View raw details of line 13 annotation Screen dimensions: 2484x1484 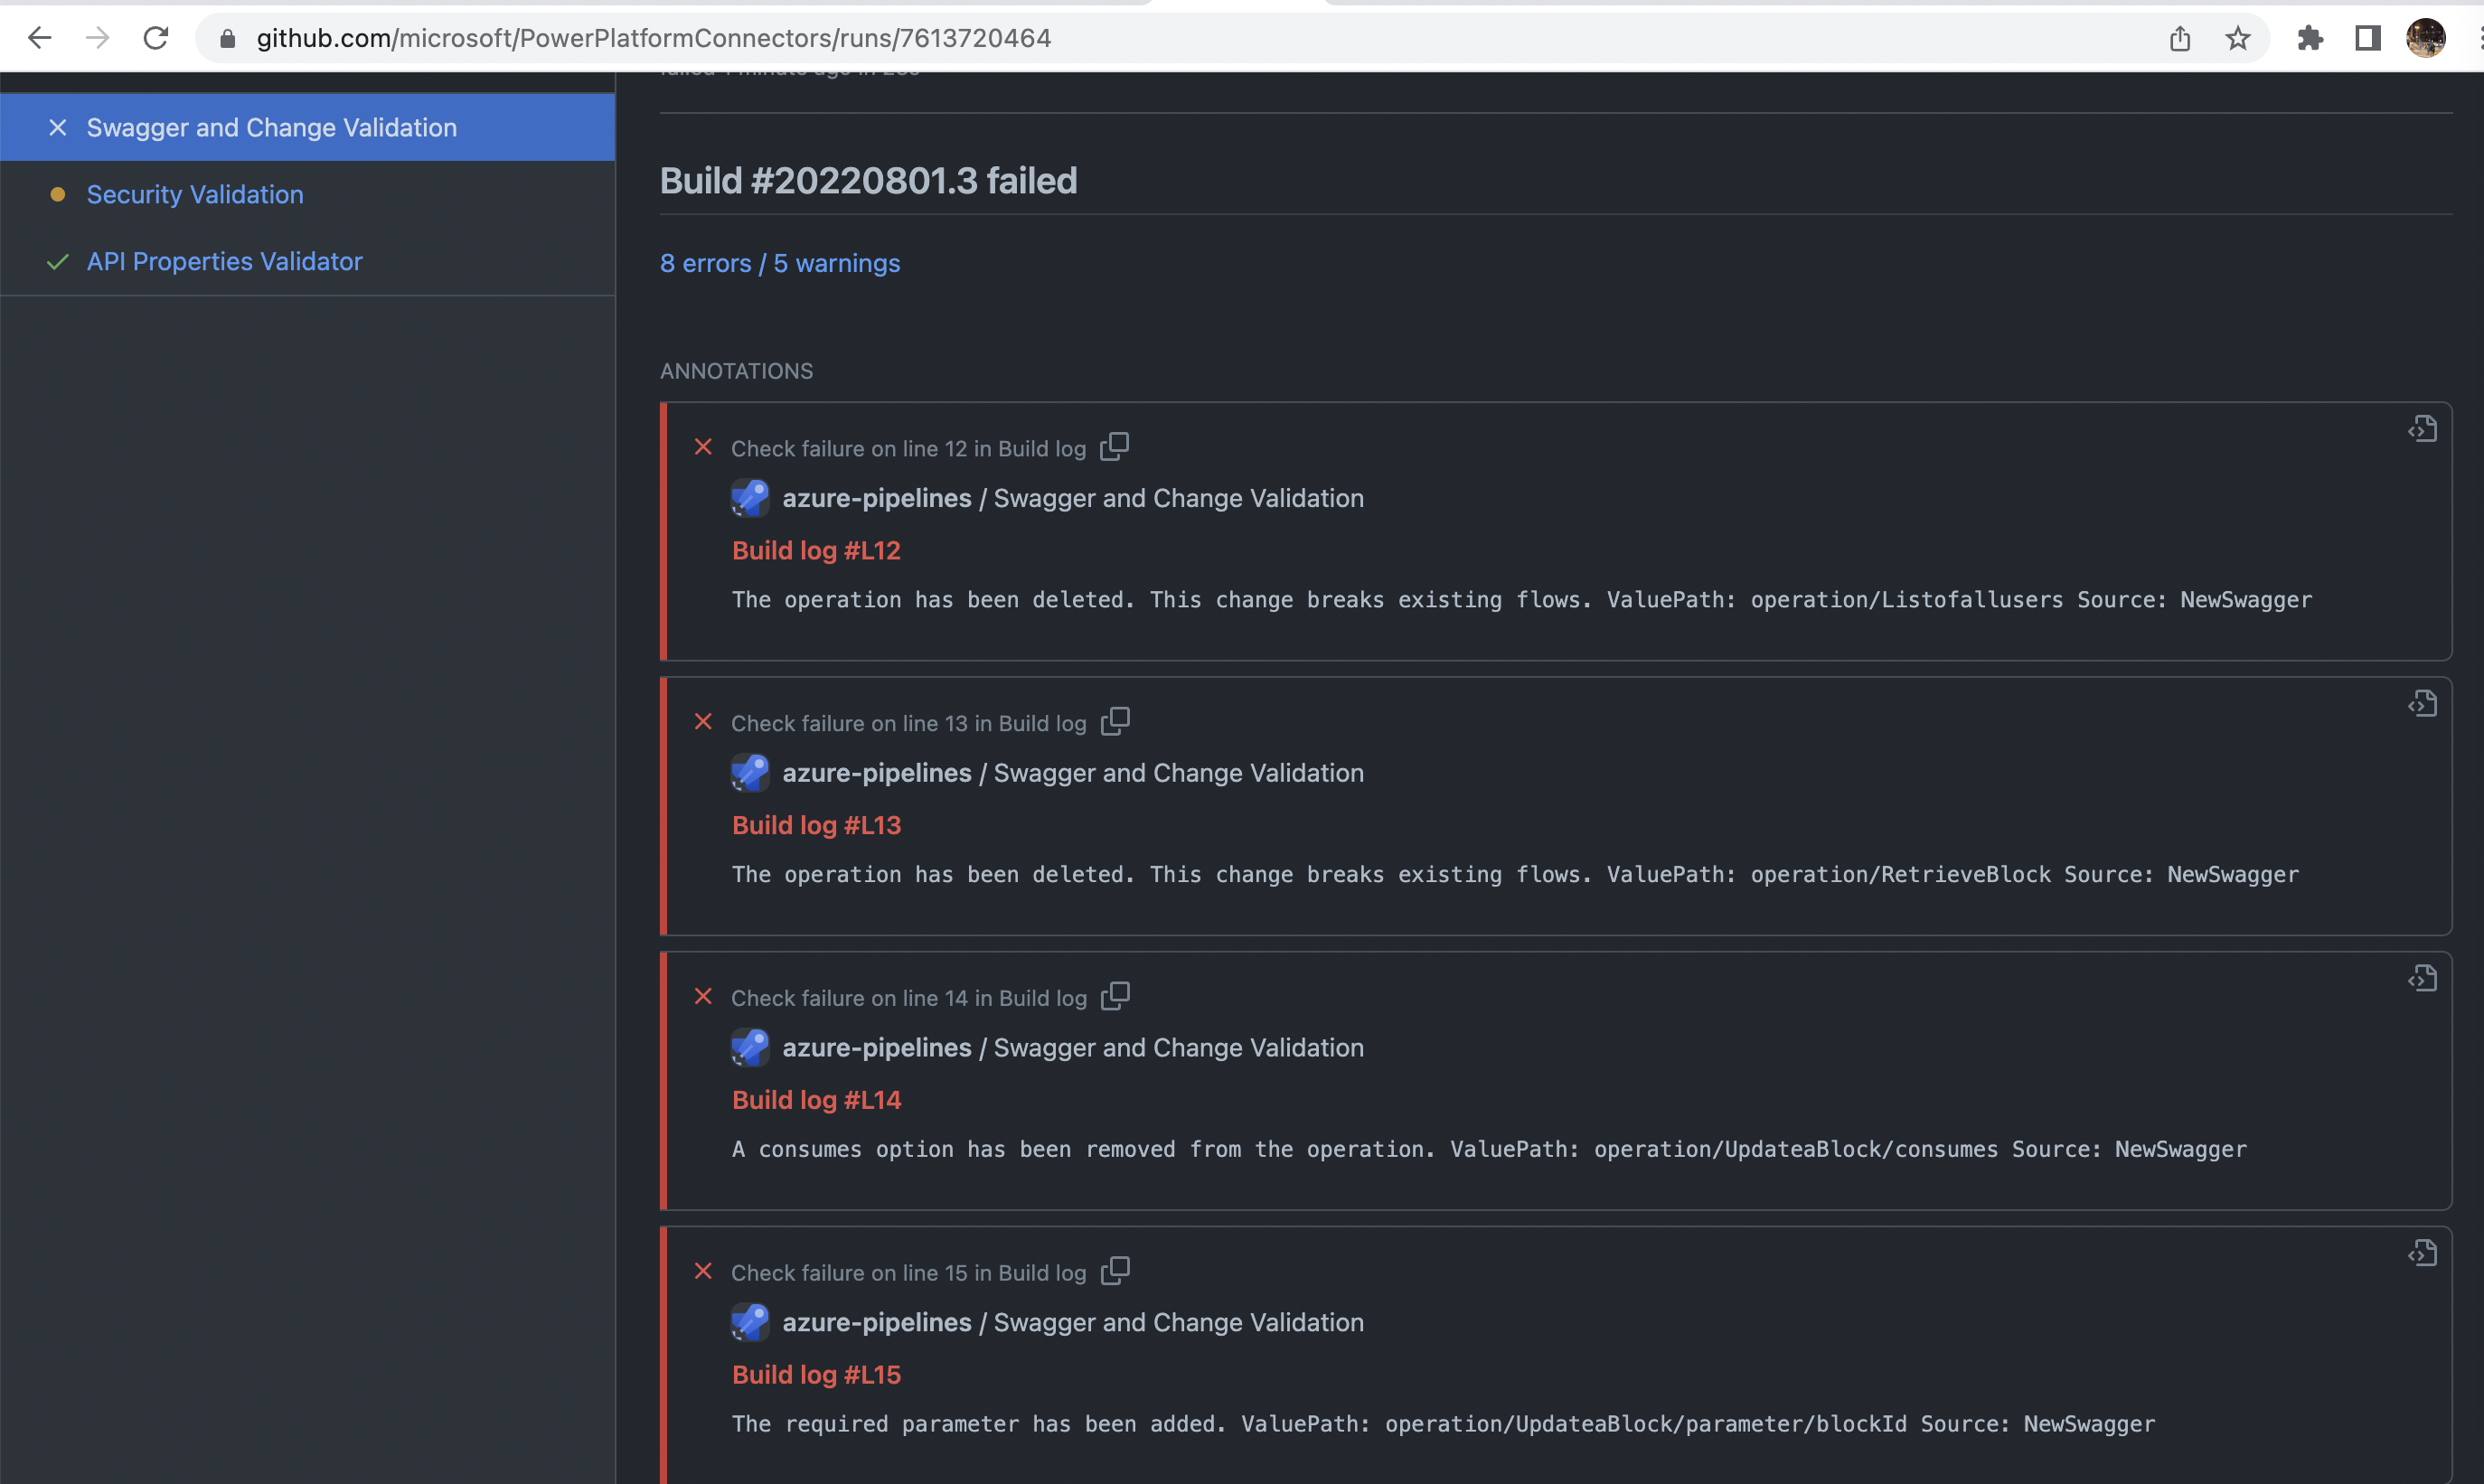coord(2422,705)
